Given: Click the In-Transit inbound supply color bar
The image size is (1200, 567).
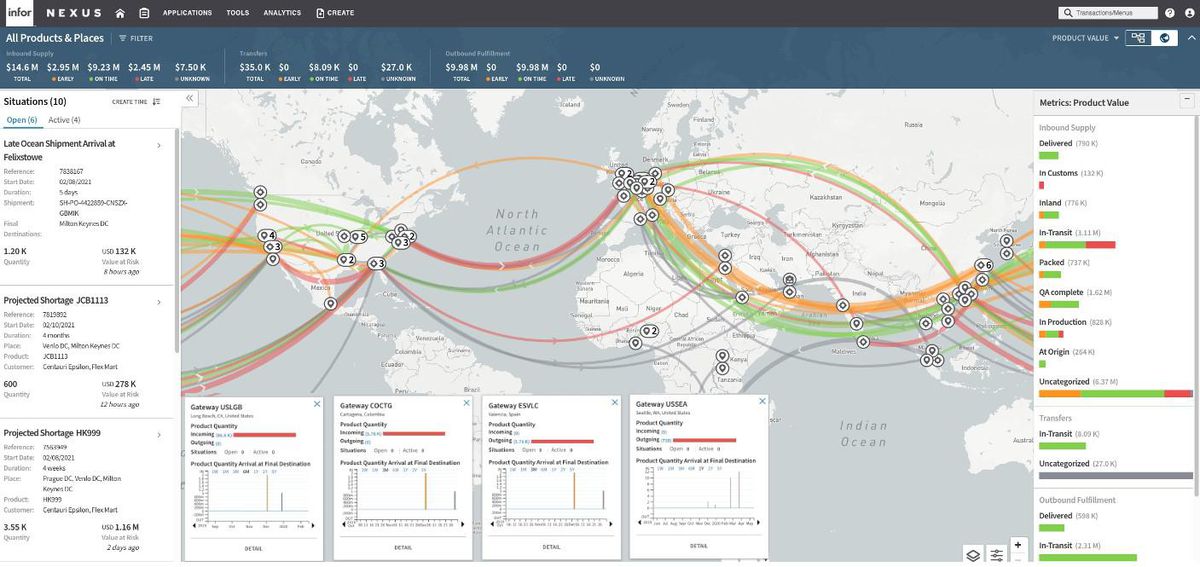Looking at the screenshot, I should pos(1077,244).
